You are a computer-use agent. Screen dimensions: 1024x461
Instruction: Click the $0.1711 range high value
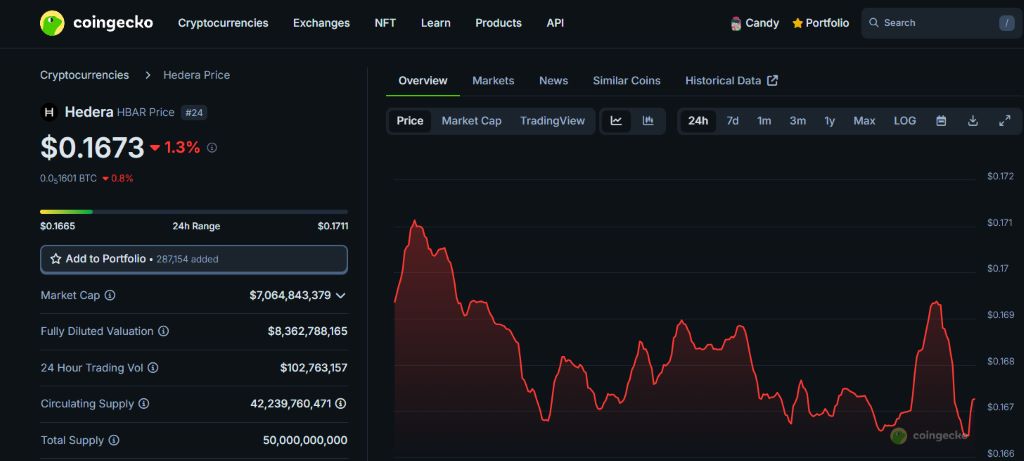[333, 227]
